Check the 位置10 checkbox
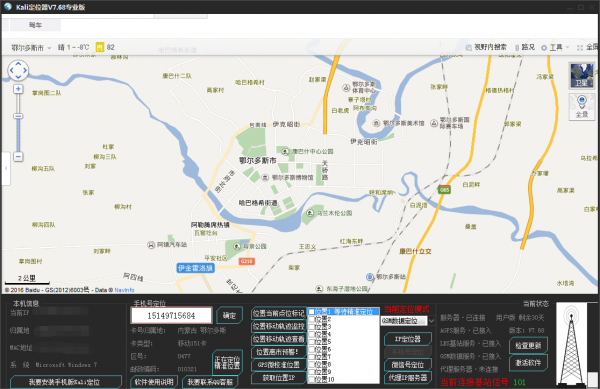The image size is (600, 389). coord(312,379)
